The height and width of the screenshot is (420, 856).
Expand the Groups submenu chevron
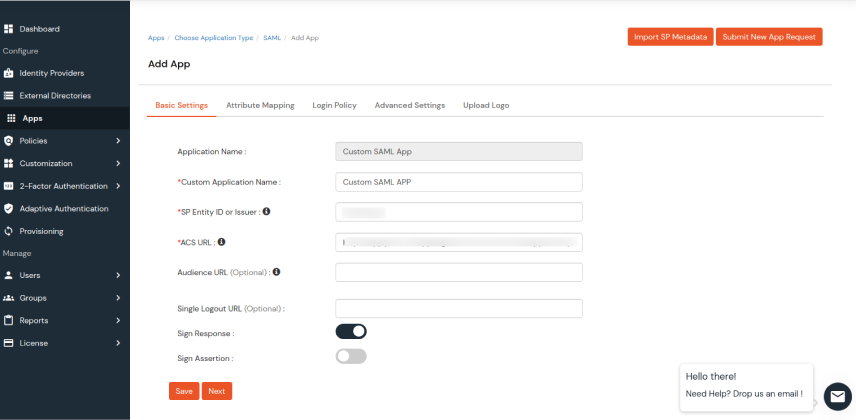point(118,298)
